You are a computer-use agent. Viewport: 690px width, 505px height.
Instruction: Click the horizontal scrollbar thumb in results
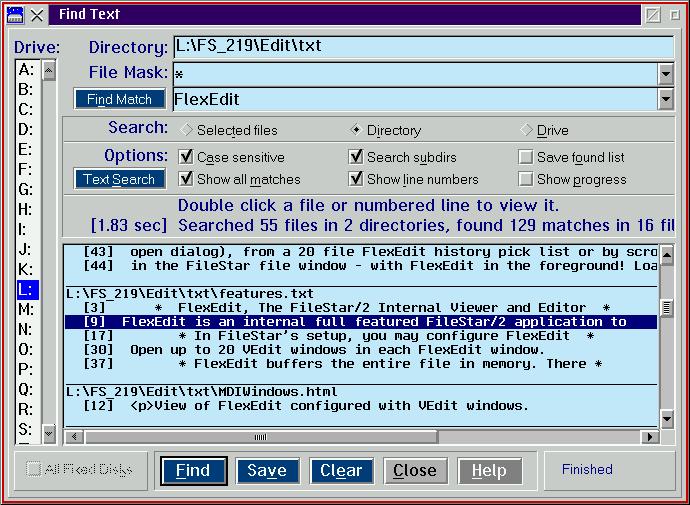[261, 437]
